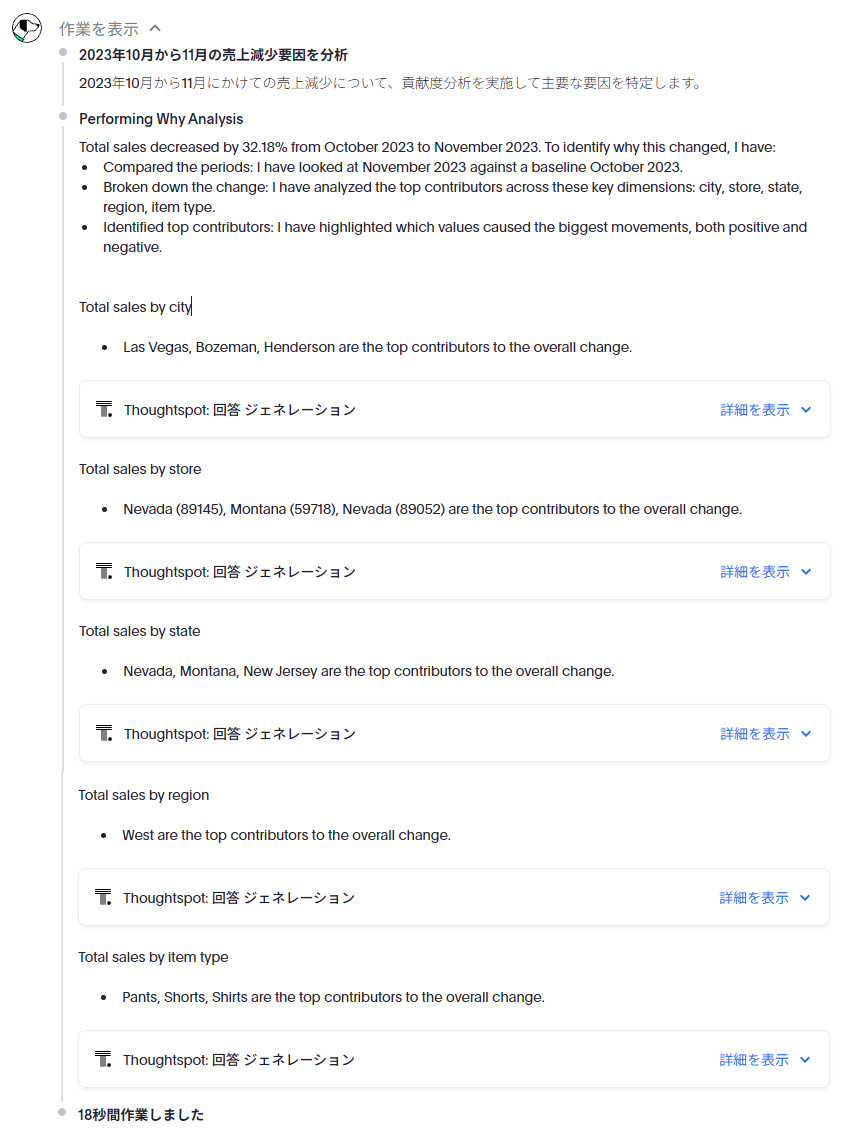Click the store Thoughtspot 回答 ジェネレーション card title
Viewport: 850px width, 1134px height.
[x=239, y=572]
